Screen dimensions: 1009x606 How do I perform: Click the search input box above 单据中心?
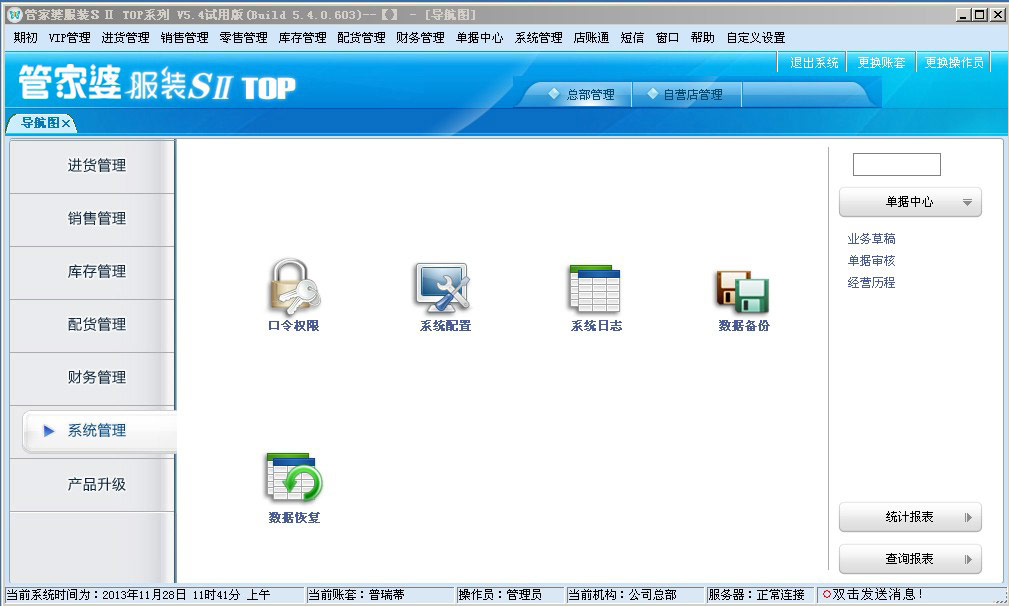pyautogui.click(x=896, y=165)
